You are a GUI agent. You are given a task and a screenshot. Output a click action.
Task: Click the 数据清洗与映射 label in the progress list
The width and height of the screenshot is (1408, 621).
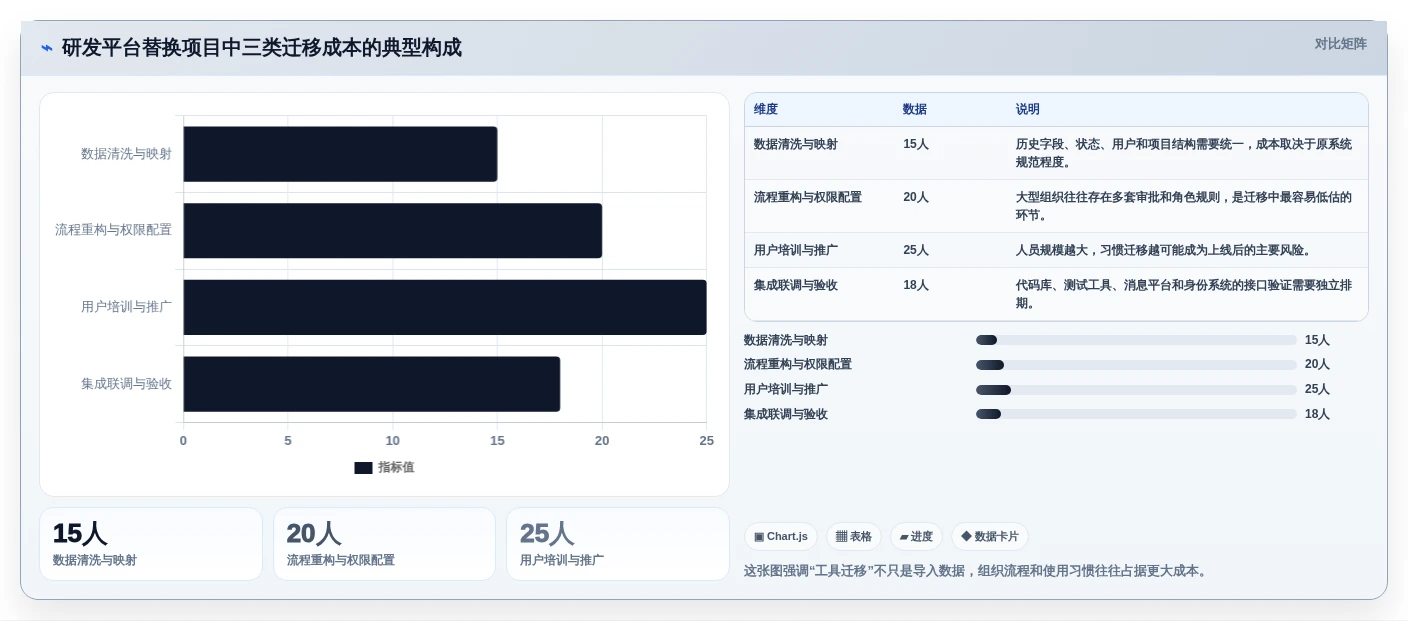[786, 340]
